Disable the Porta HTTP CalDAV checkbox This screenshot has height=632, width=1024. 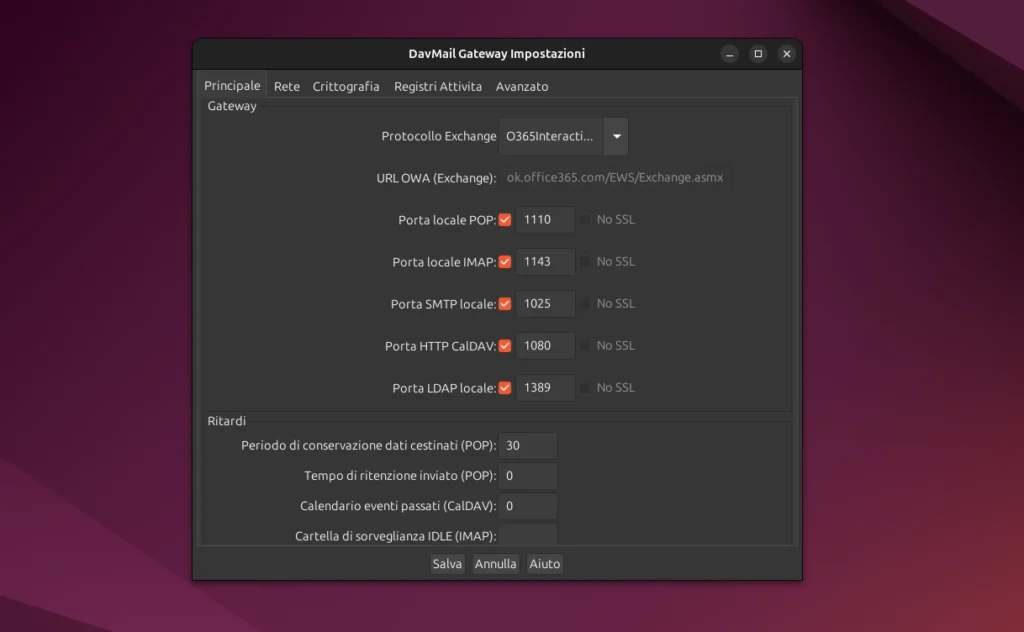[506, 346]
